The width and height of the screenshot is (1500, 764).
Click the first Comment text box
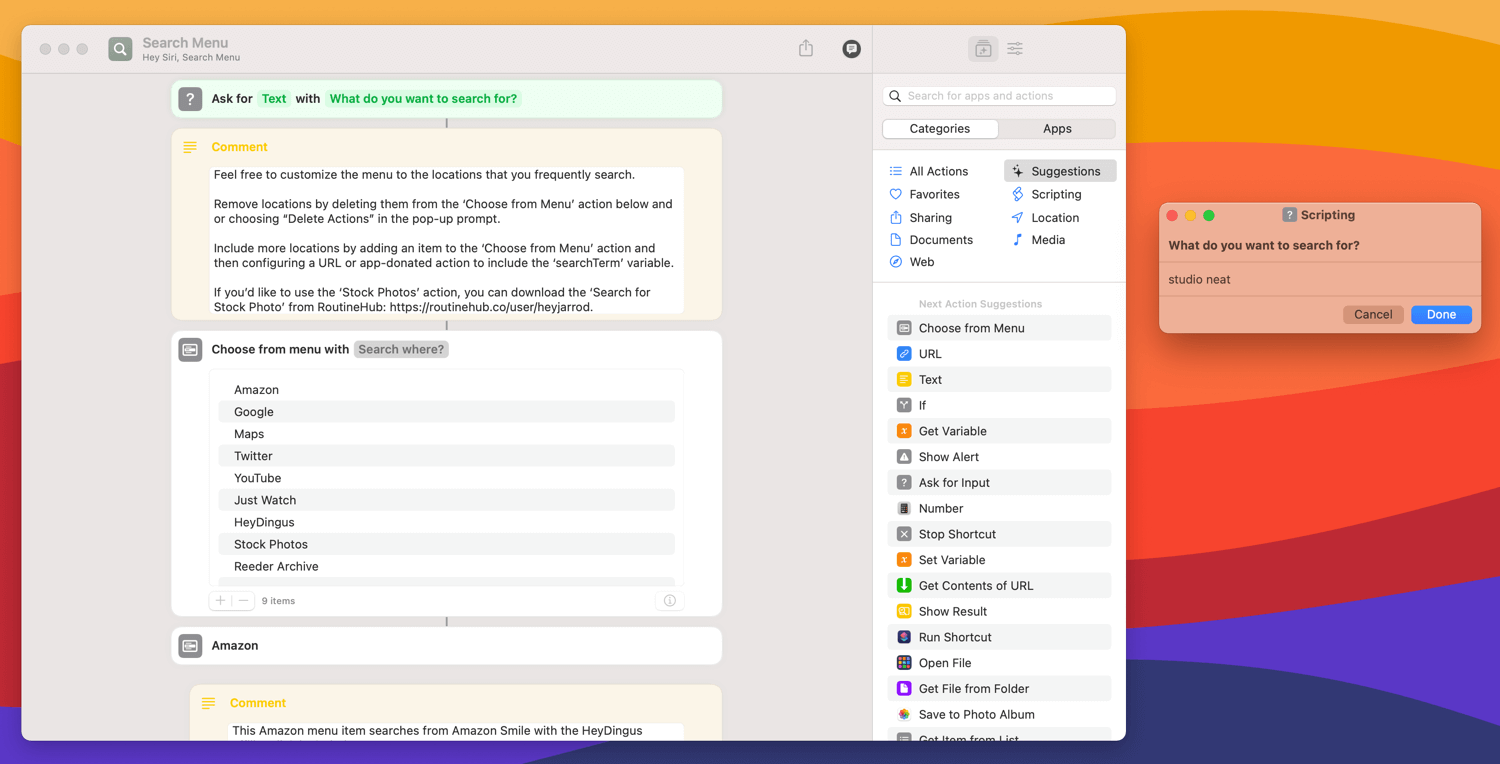446,241
